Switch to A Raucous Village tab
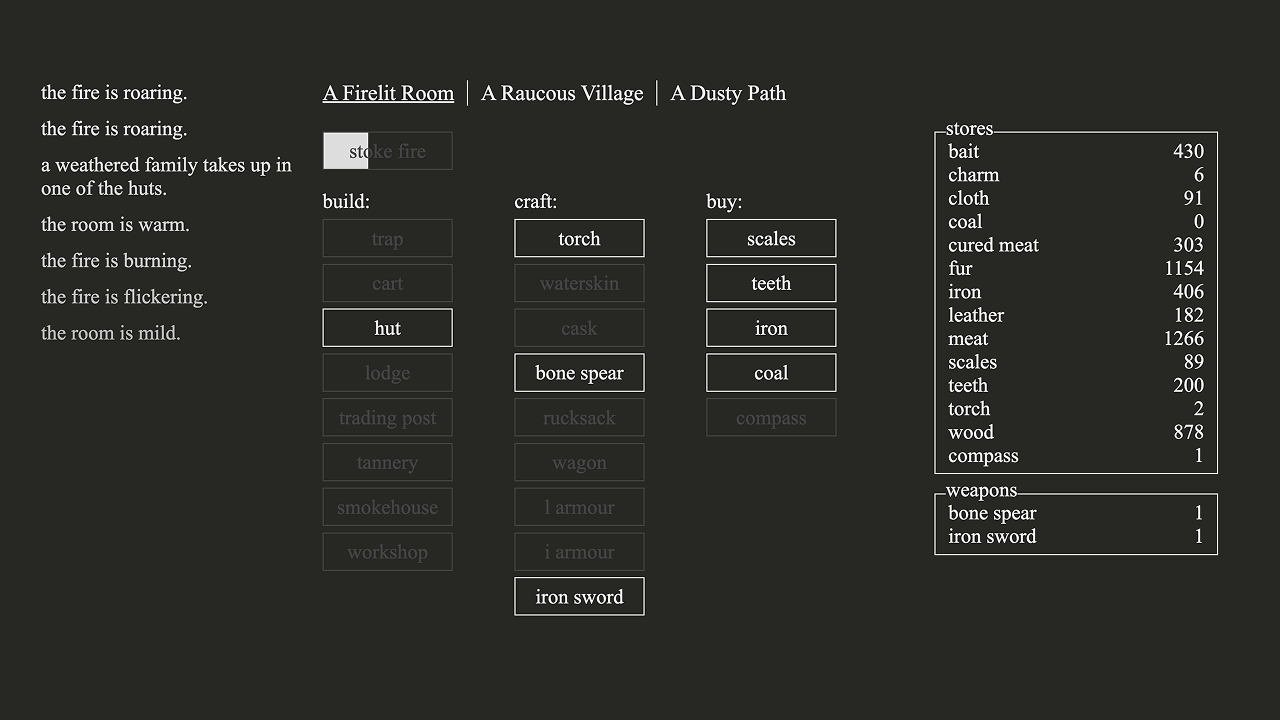Image resolution: width=1280 pixels, height=720 pixels. click(x=561, y=93)
